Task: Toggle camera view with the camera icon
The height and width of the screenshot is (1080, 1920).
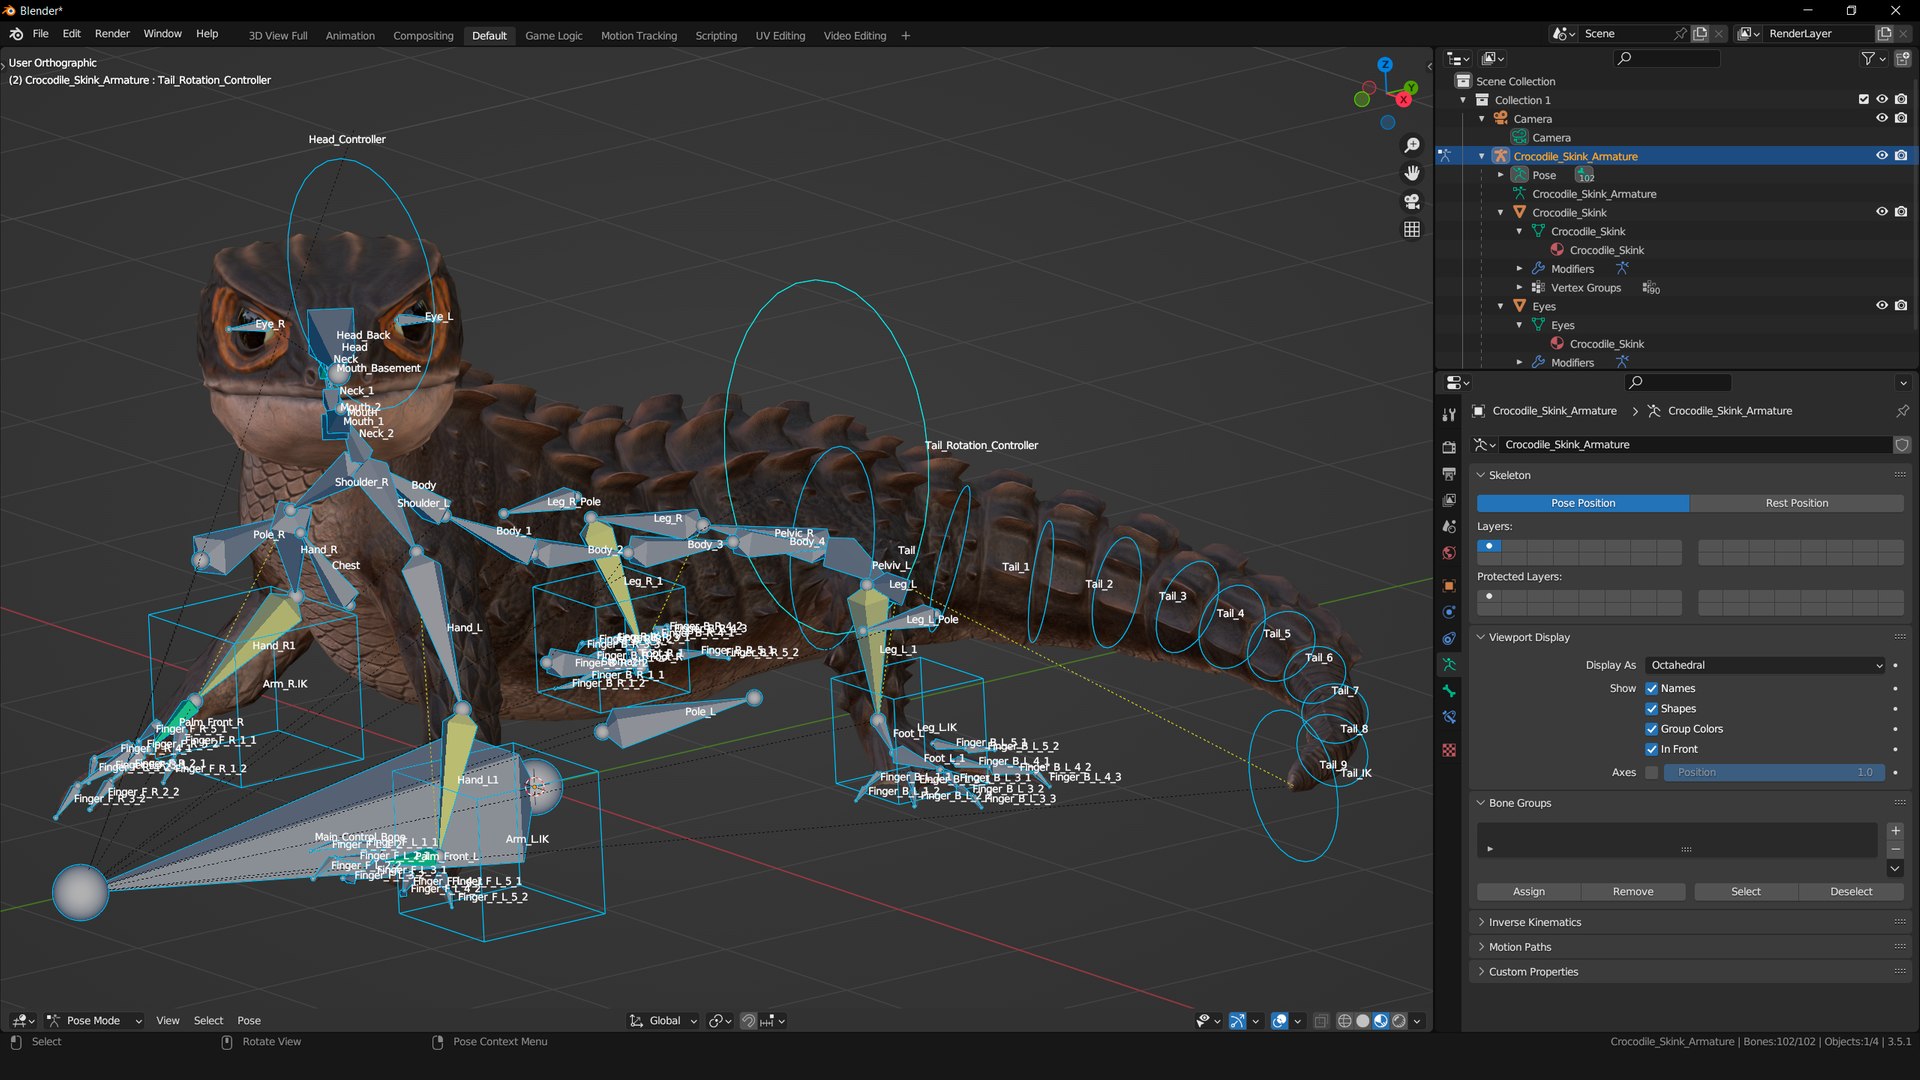Action: pos(1411,201)
